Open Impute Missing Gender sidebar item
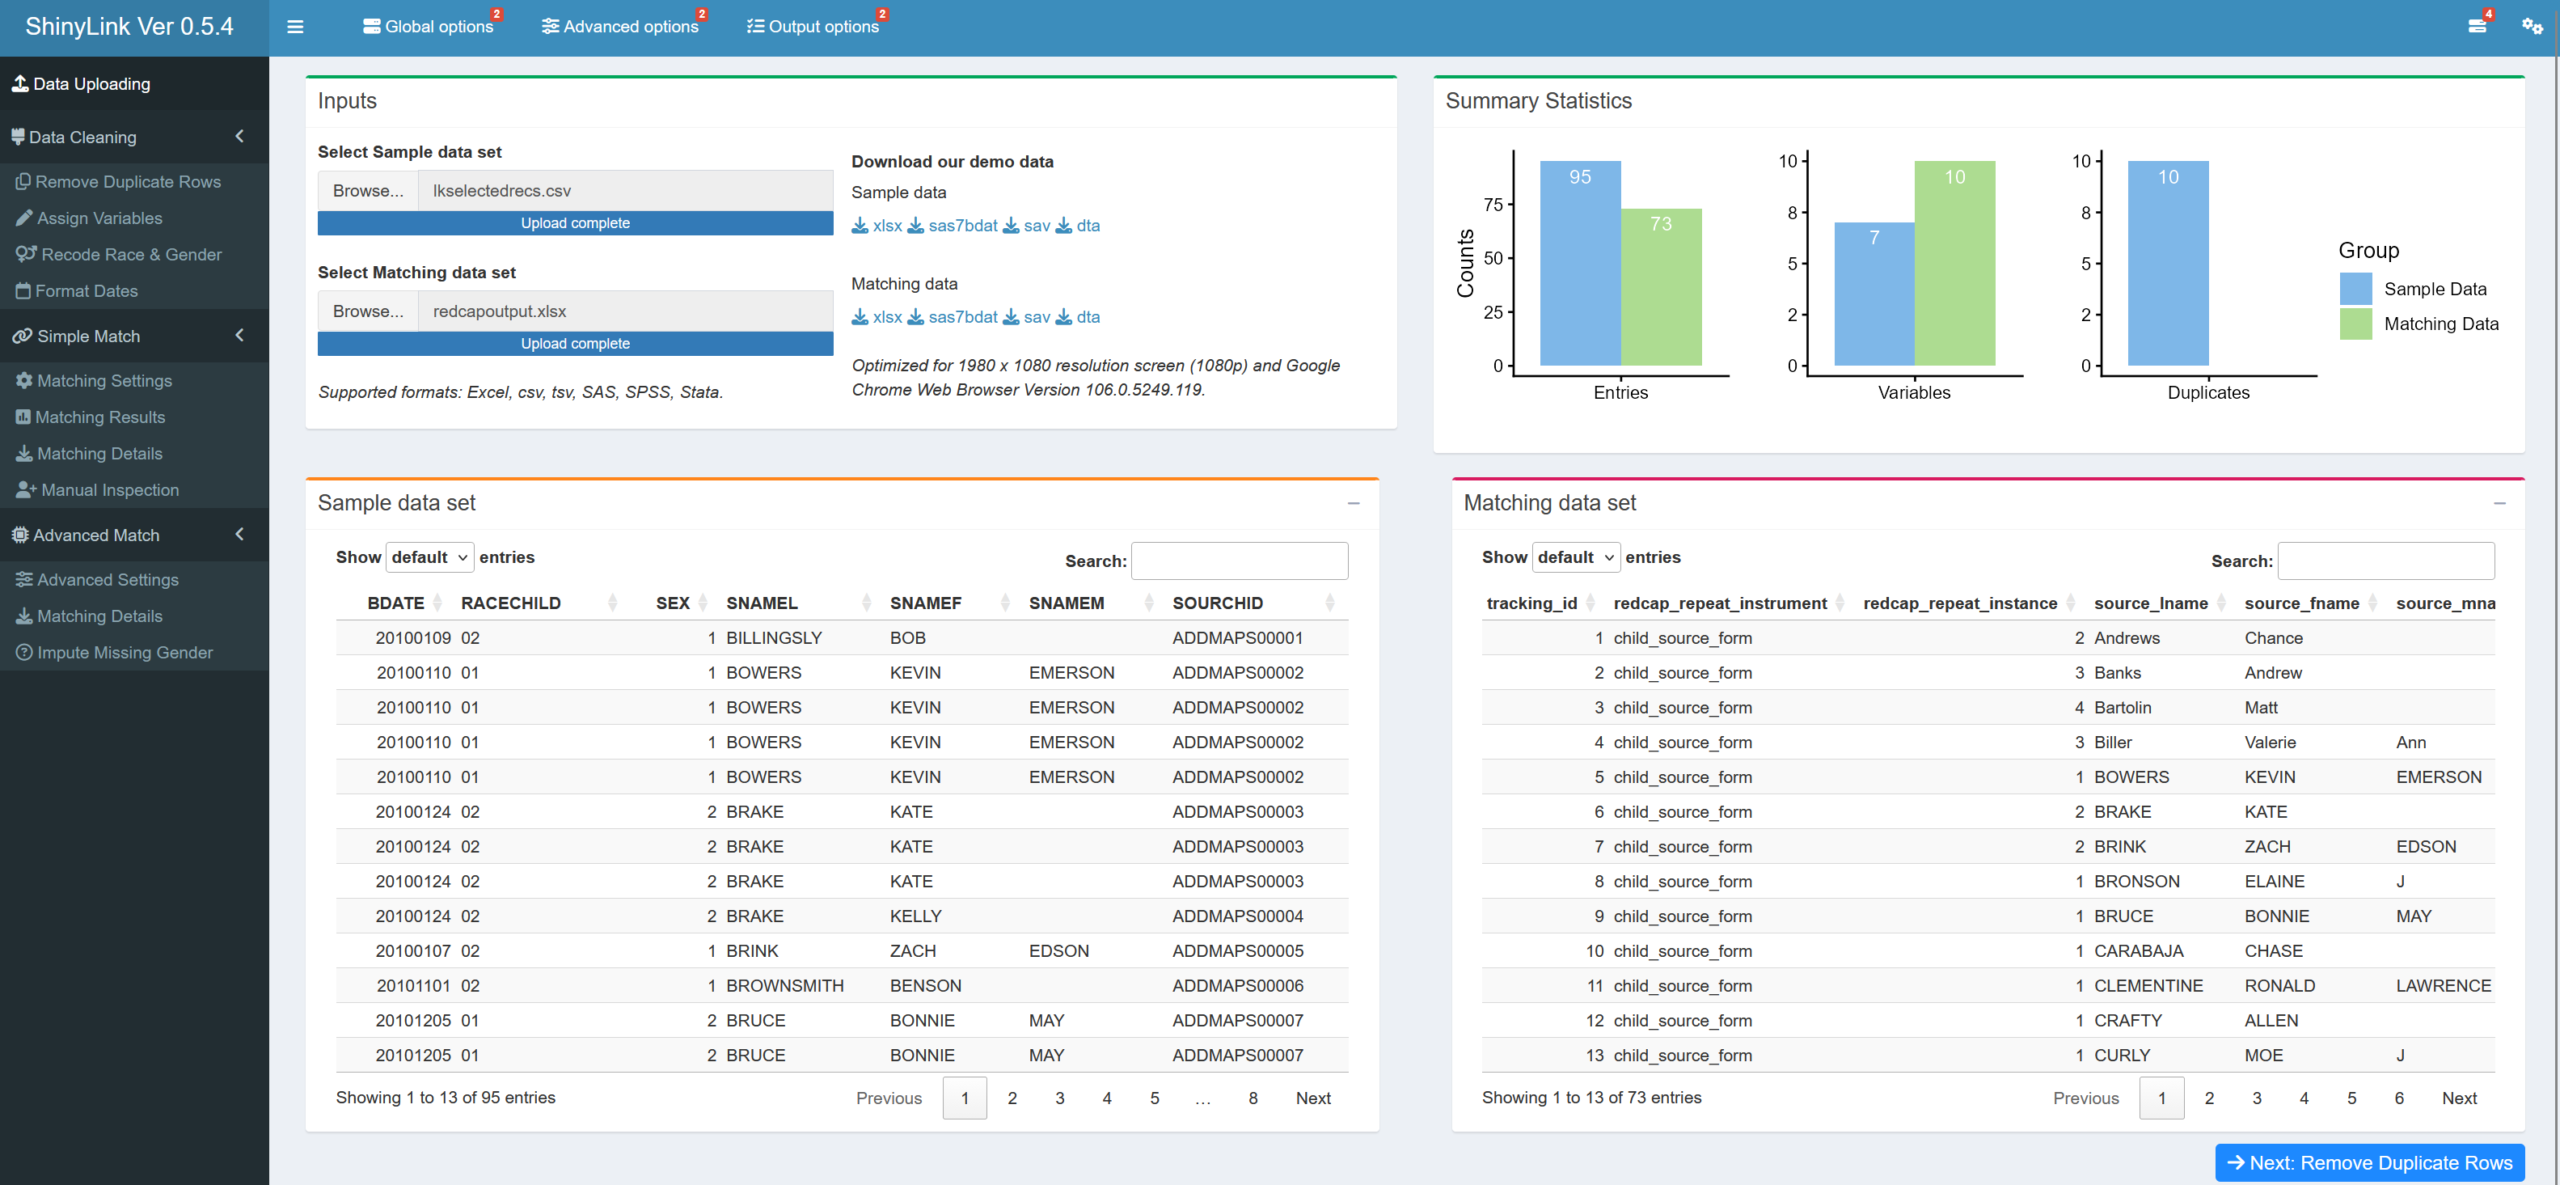2560x1185 pixels. pyautogui.click(x=114, y=653)
